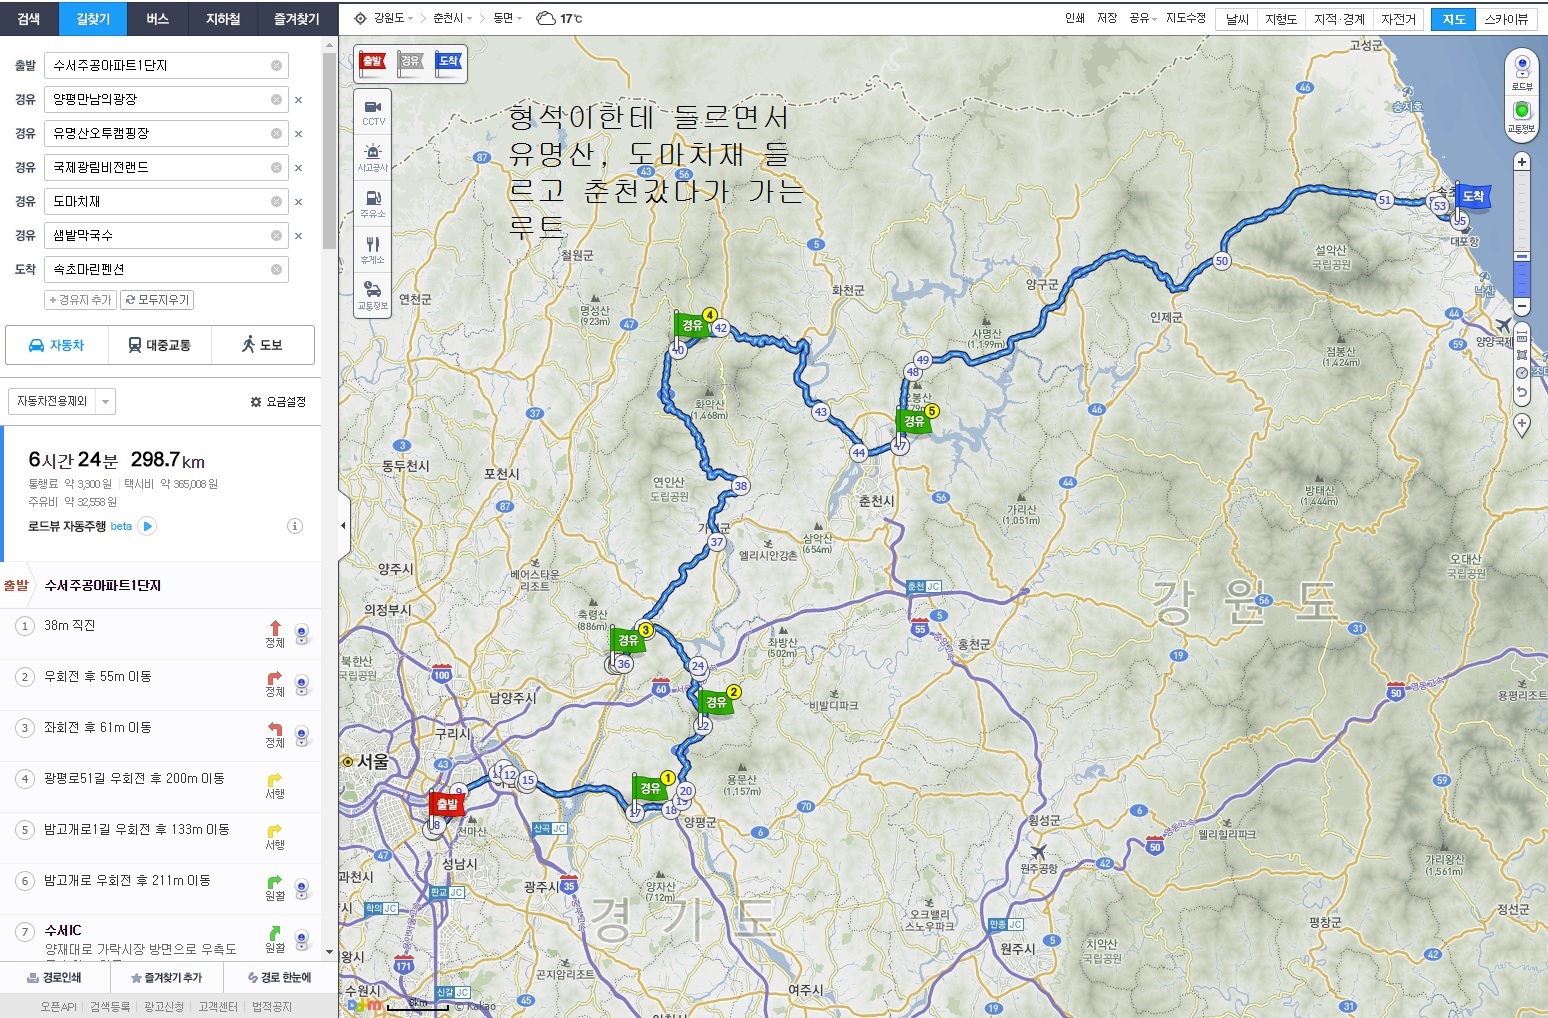Toggle the 자전거 bicycle overlay
This screenshot has height=1018, width=1548.
tap(1397, 19)
